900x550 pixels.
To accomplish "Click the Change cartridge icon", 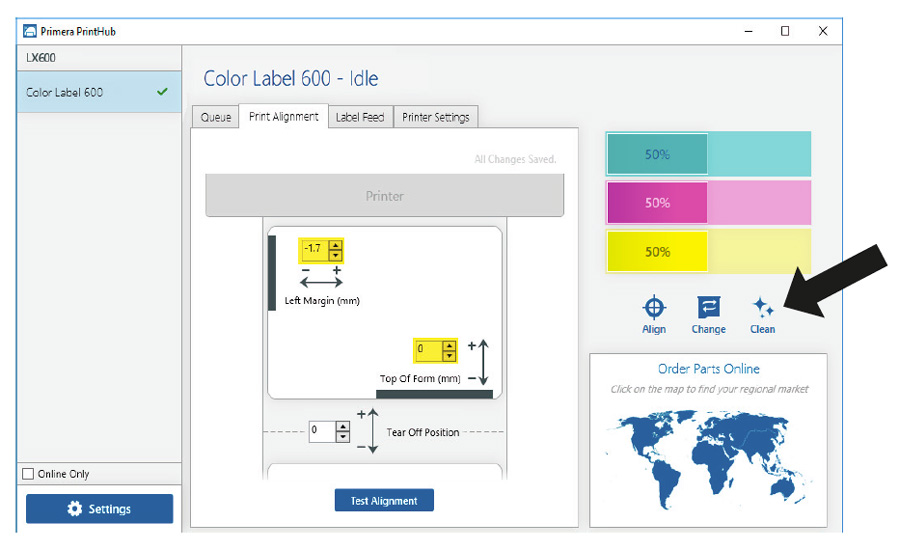I will 708,307.
